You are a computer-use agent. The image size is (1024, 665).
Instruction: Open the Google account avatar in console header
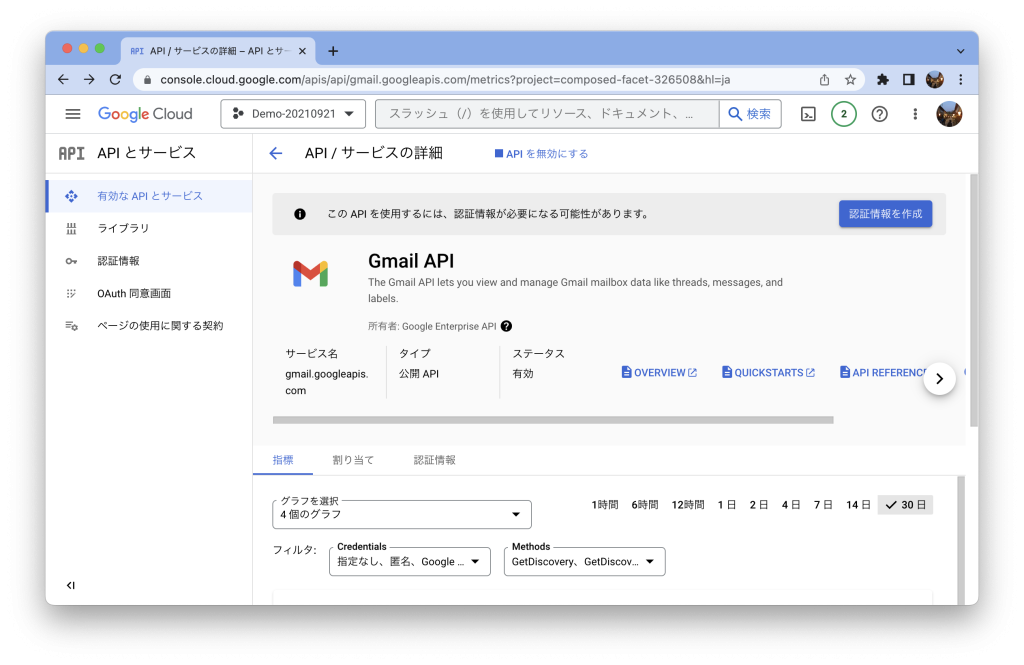(x=949, y=114)
